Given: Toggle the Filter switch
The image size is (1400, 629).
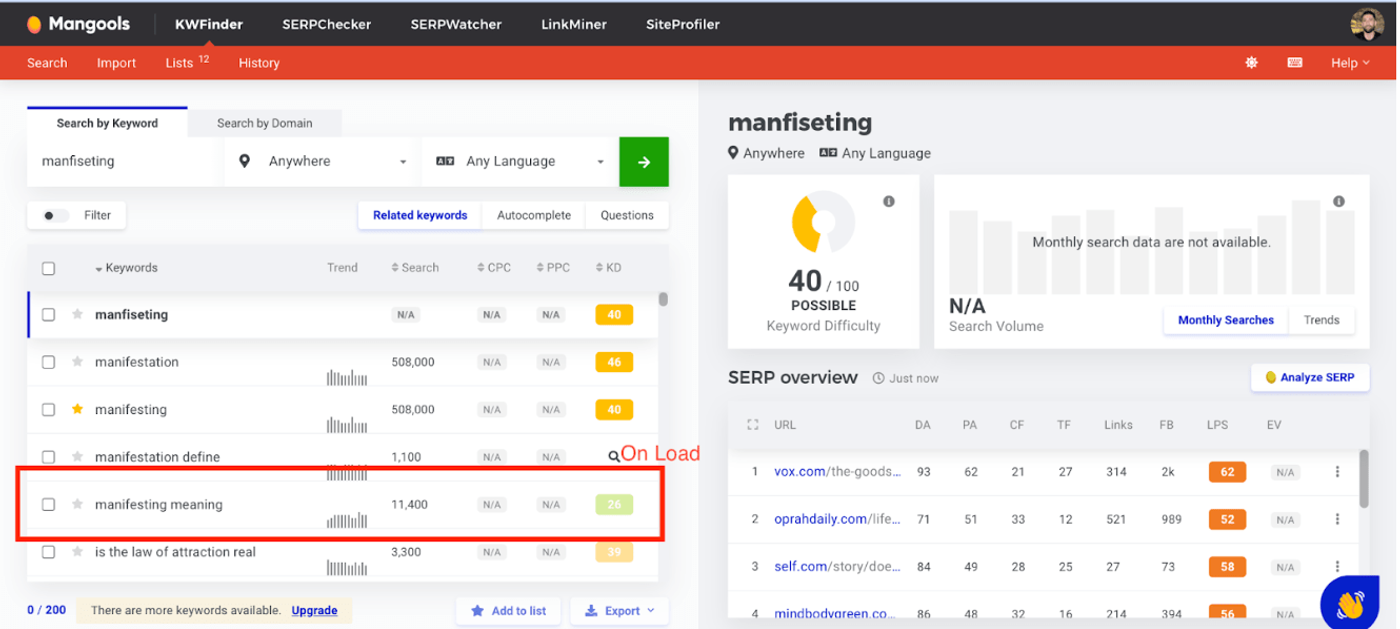Looking at the screenshot, I should (x=56, y=216).
